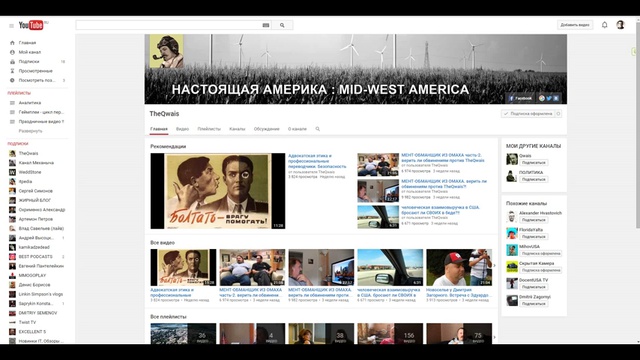Unsubscribe from Скрытая Камера
This screenshot has height=360, width=640.
(541, 270)
